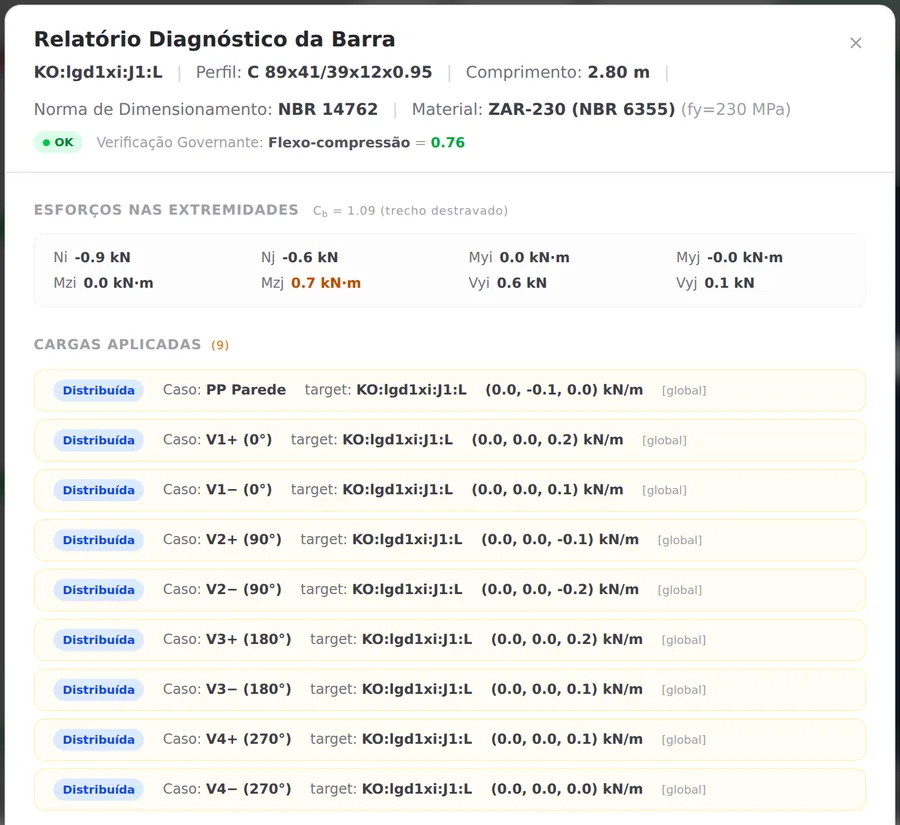Select the V2+ (90°) load row
The height and width of the screenshot is (825, 900).
click(449, 540)
